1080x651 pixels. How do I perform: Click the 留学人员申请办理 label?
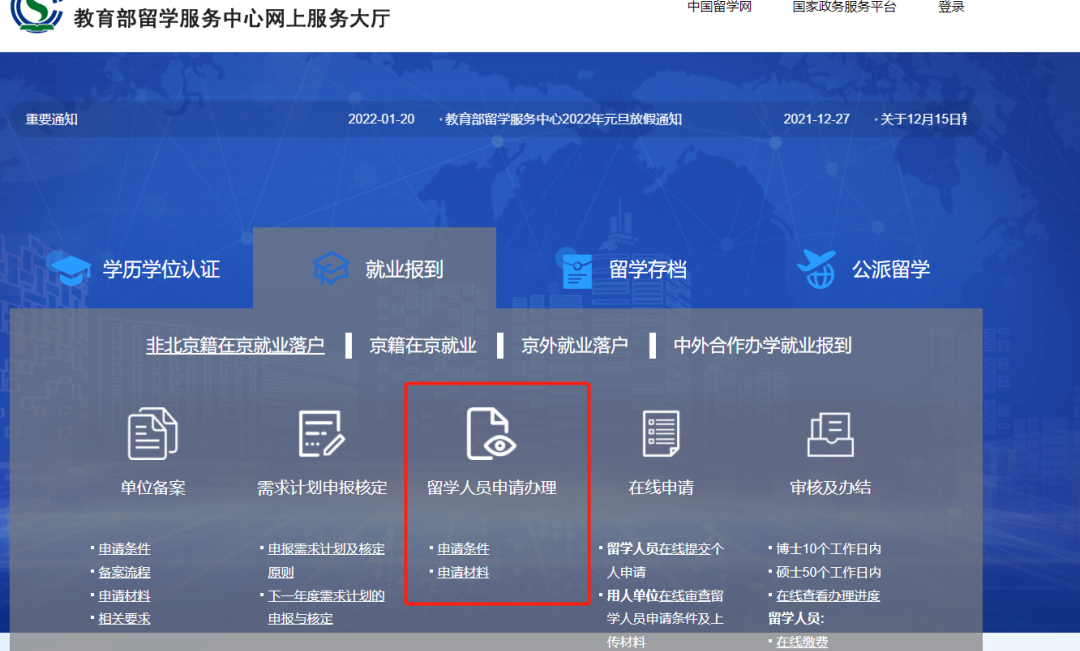pyautogui.click(x=492, y=488)
